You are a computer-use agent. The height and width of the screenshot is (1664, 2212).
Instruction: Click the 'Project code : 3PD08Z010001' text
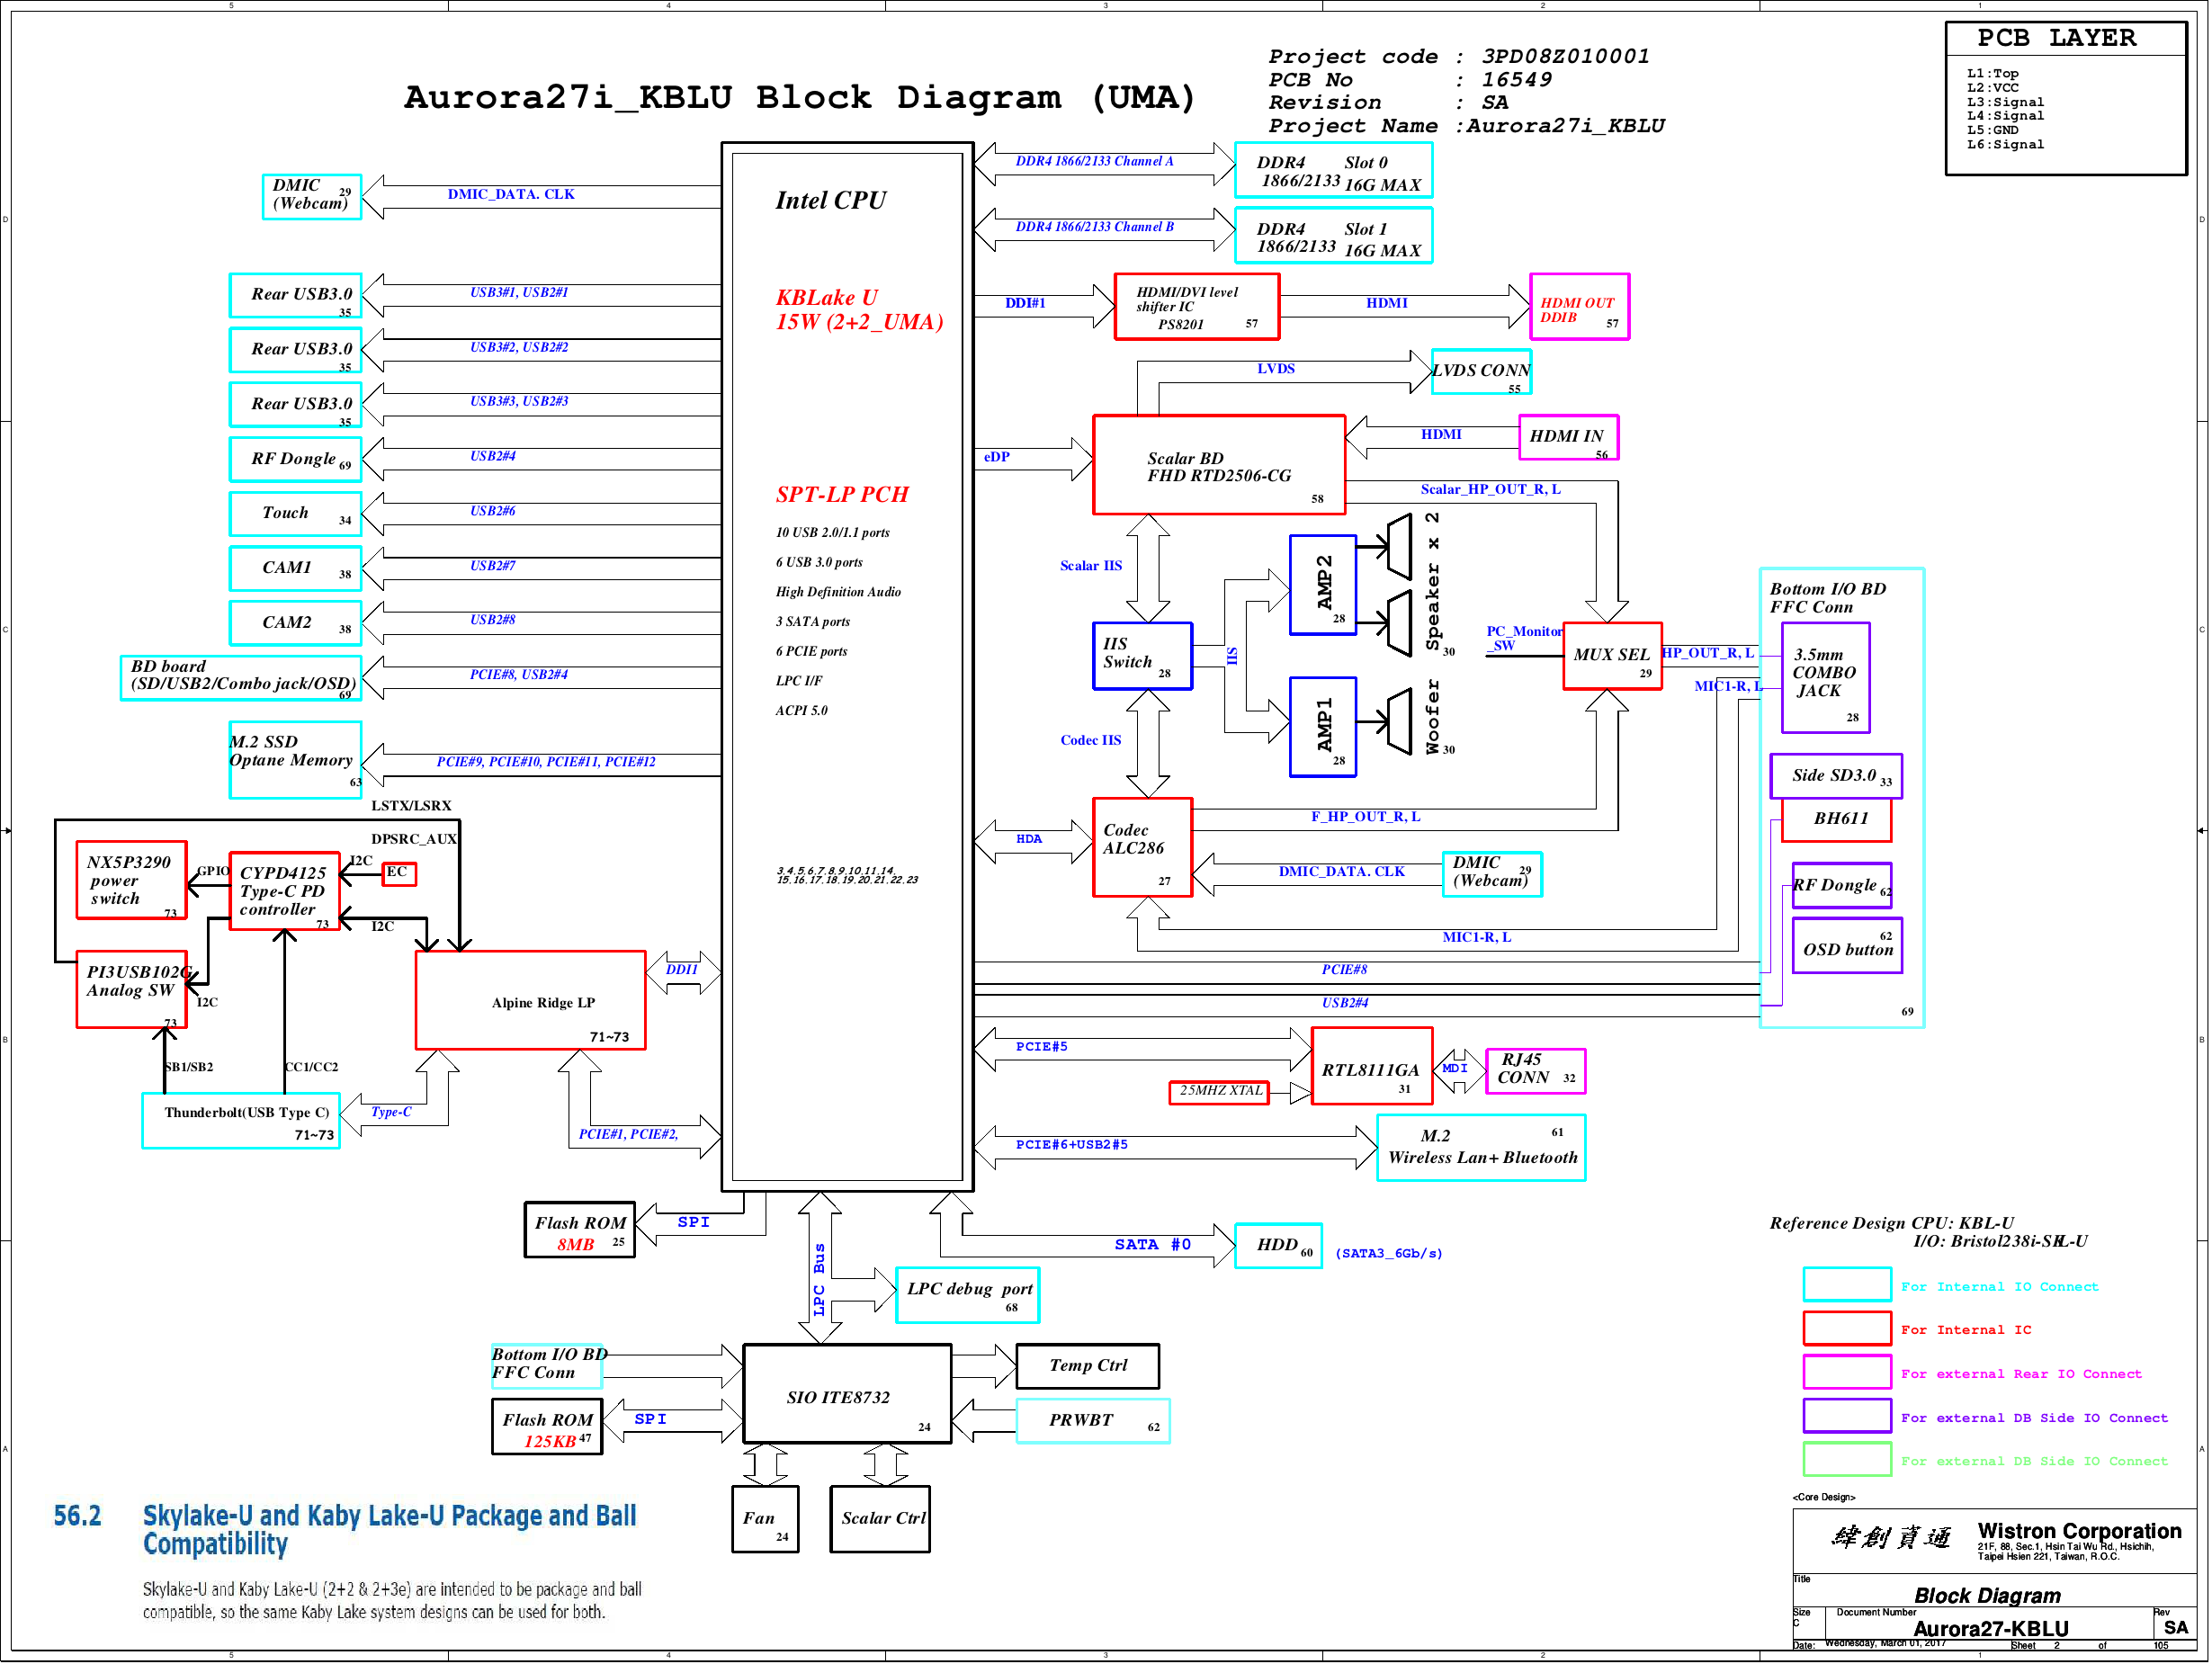click(1459, 57)
